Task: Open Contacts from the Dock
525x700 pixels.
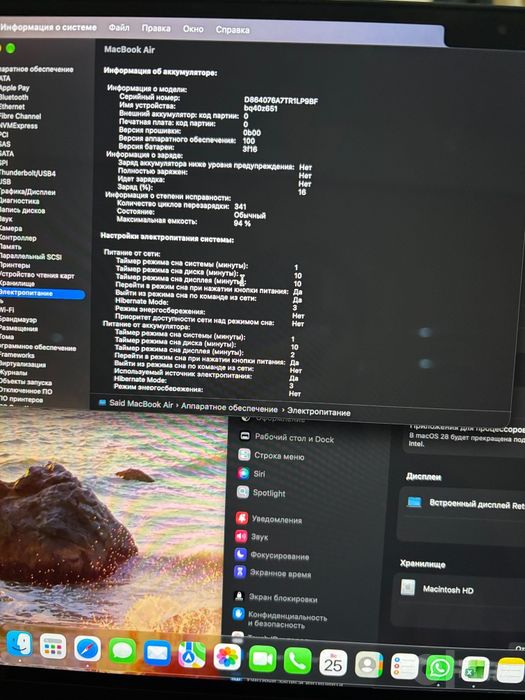Action: [369, 665]
